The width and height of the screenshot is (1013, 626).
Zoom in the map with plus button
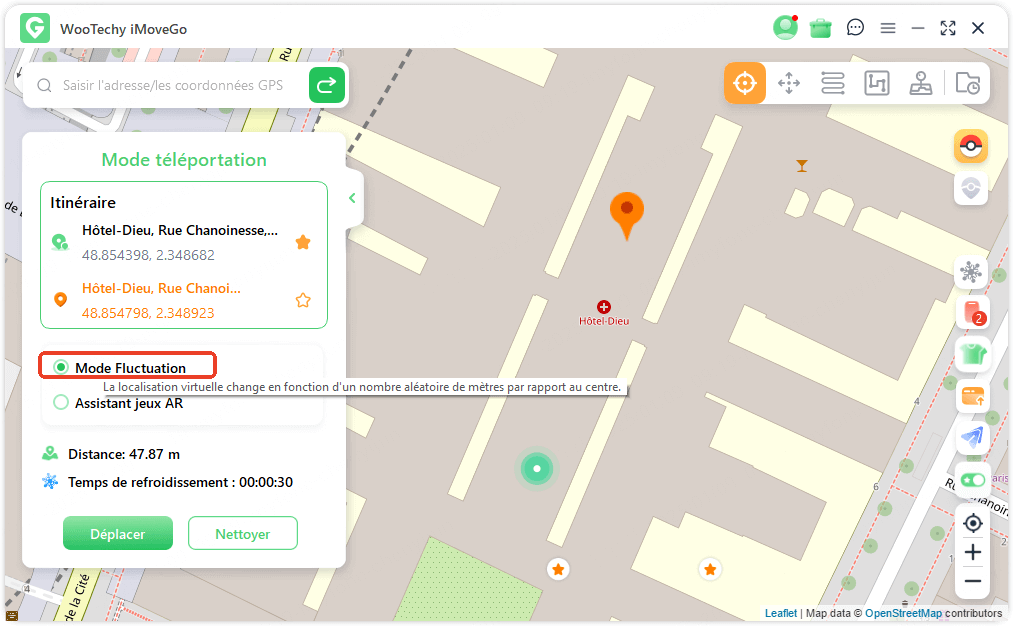(x=972, y=552)
